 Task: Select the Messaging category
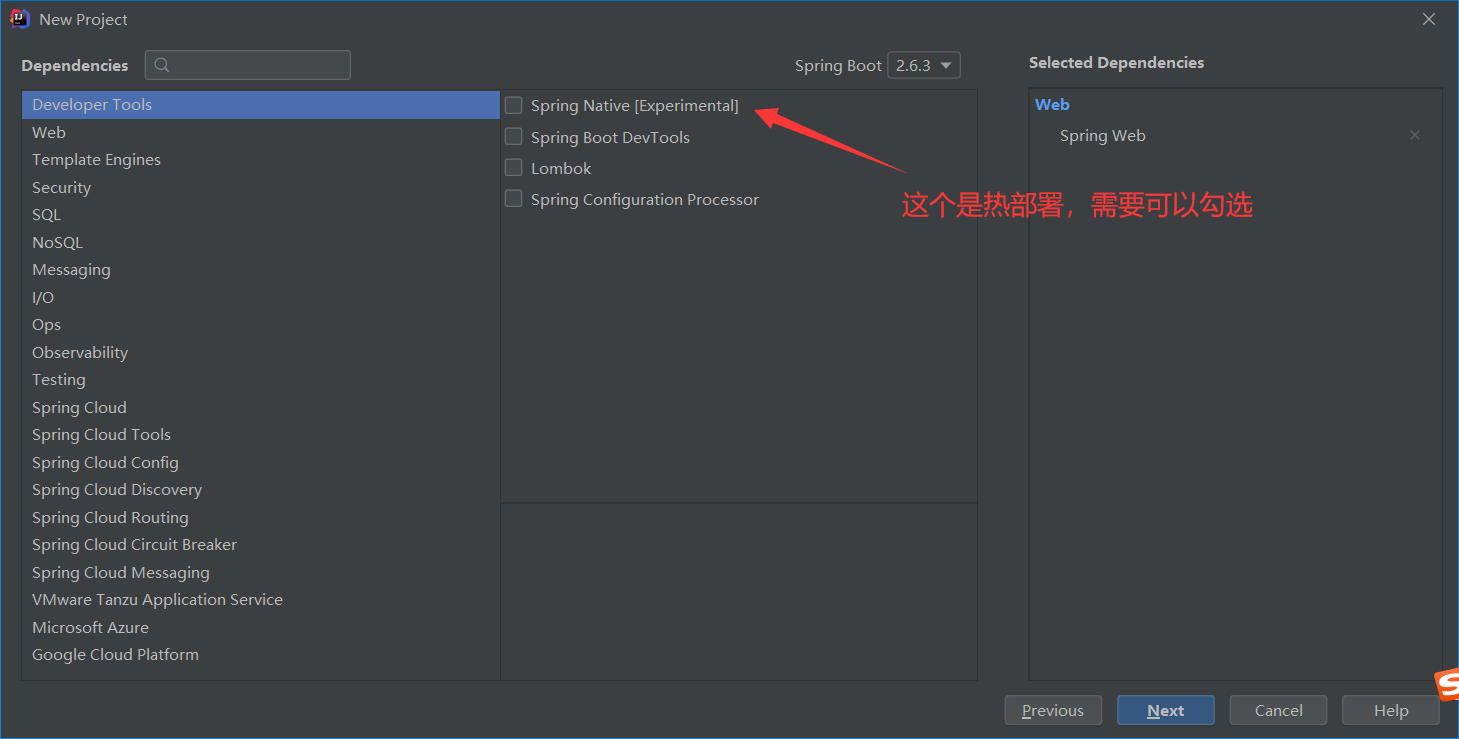click(261, 270)
